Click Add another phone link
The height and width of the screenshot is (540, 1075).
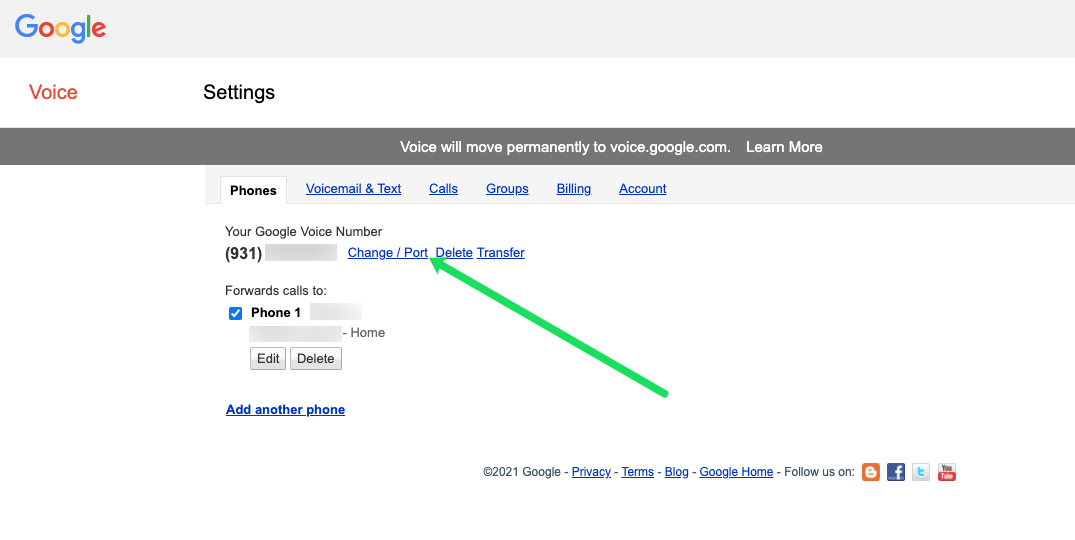point(285,410)
